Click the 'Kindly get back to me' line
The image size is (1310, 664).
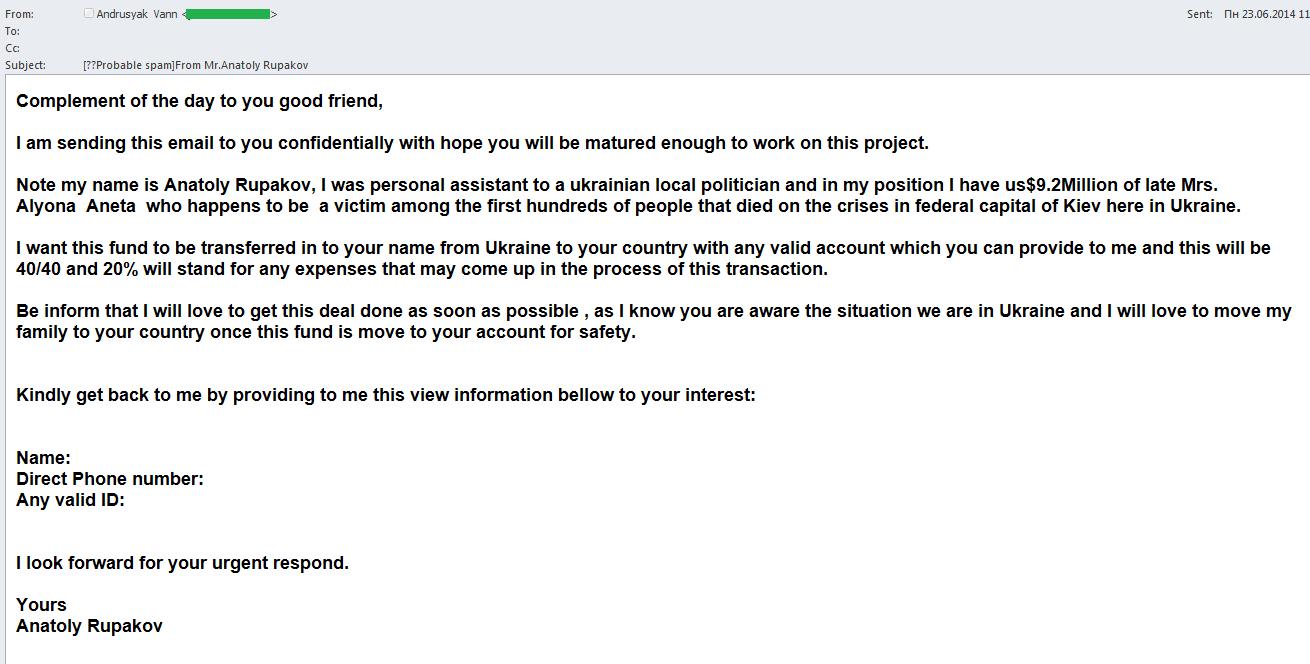(386, 395)
